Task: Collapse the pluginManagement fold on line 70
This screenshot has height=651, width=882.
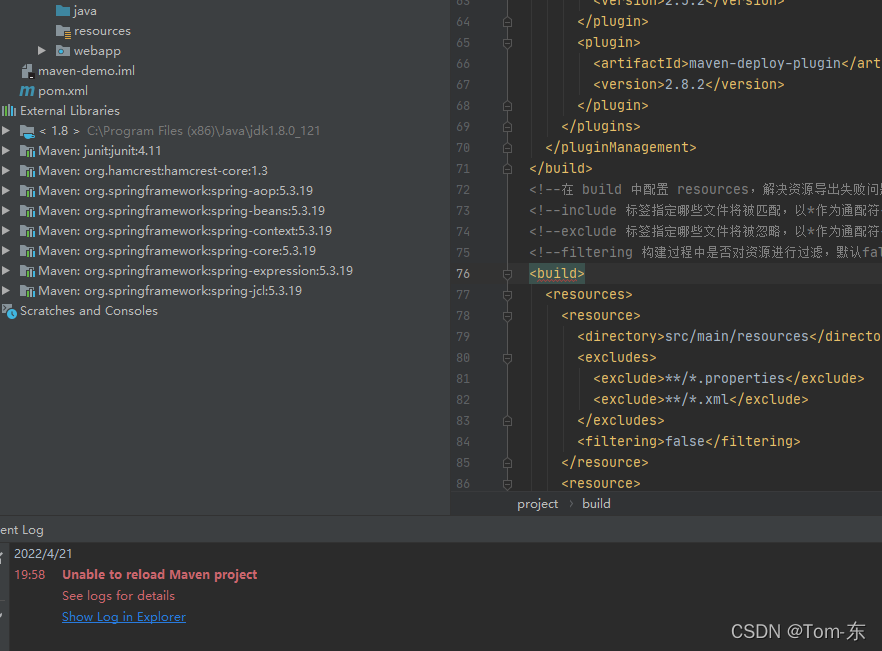Action: coord(508,147)
